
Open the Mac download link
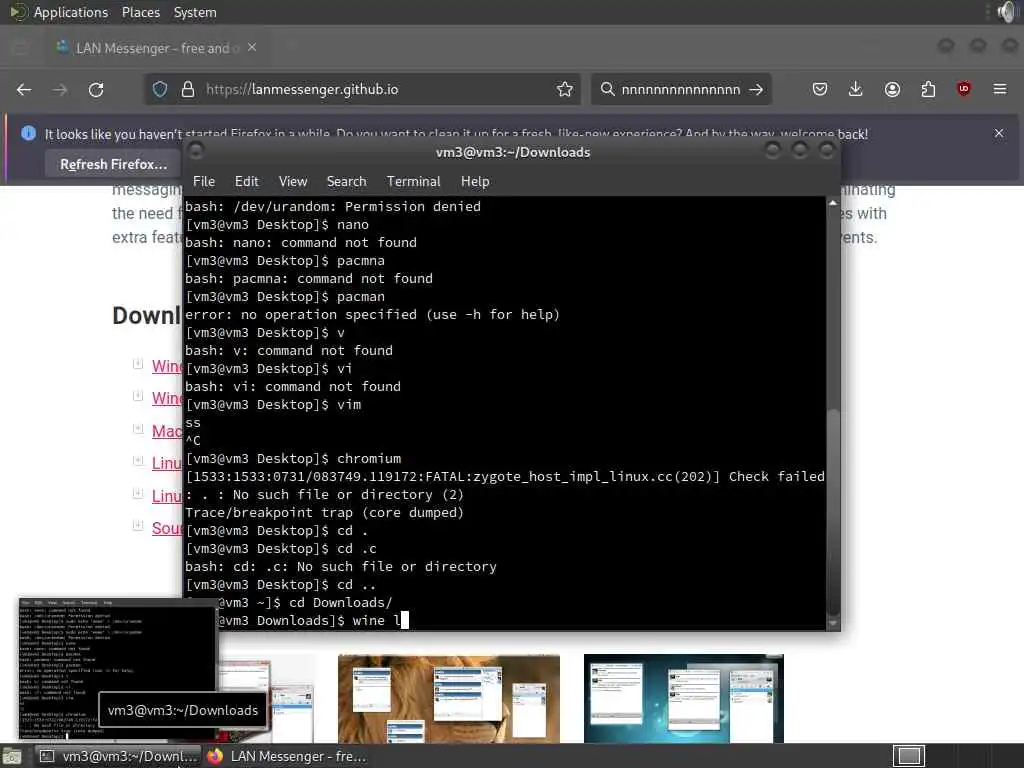click(x=167, y=431)
